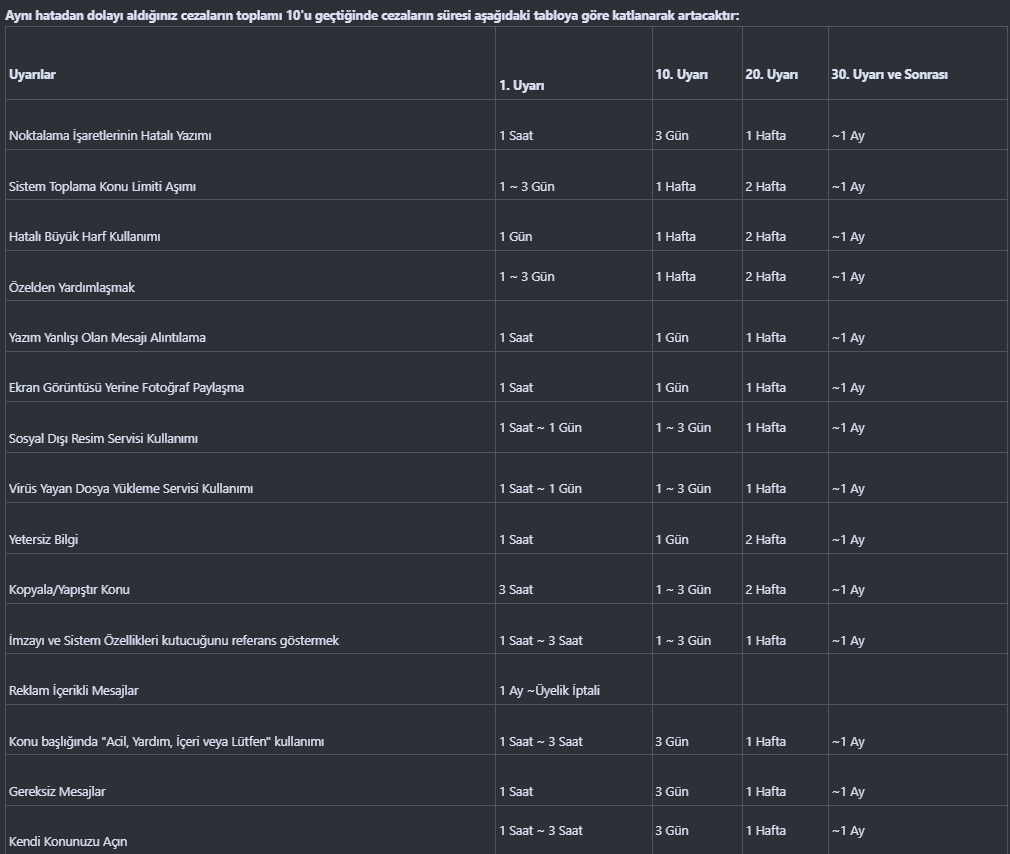The width and height of the screenshot is (1010, 854).
Task: Select the "Noktalama İşaretlerinin Hatalı Yazımı" row label
Action: click(x=110, y=136)
